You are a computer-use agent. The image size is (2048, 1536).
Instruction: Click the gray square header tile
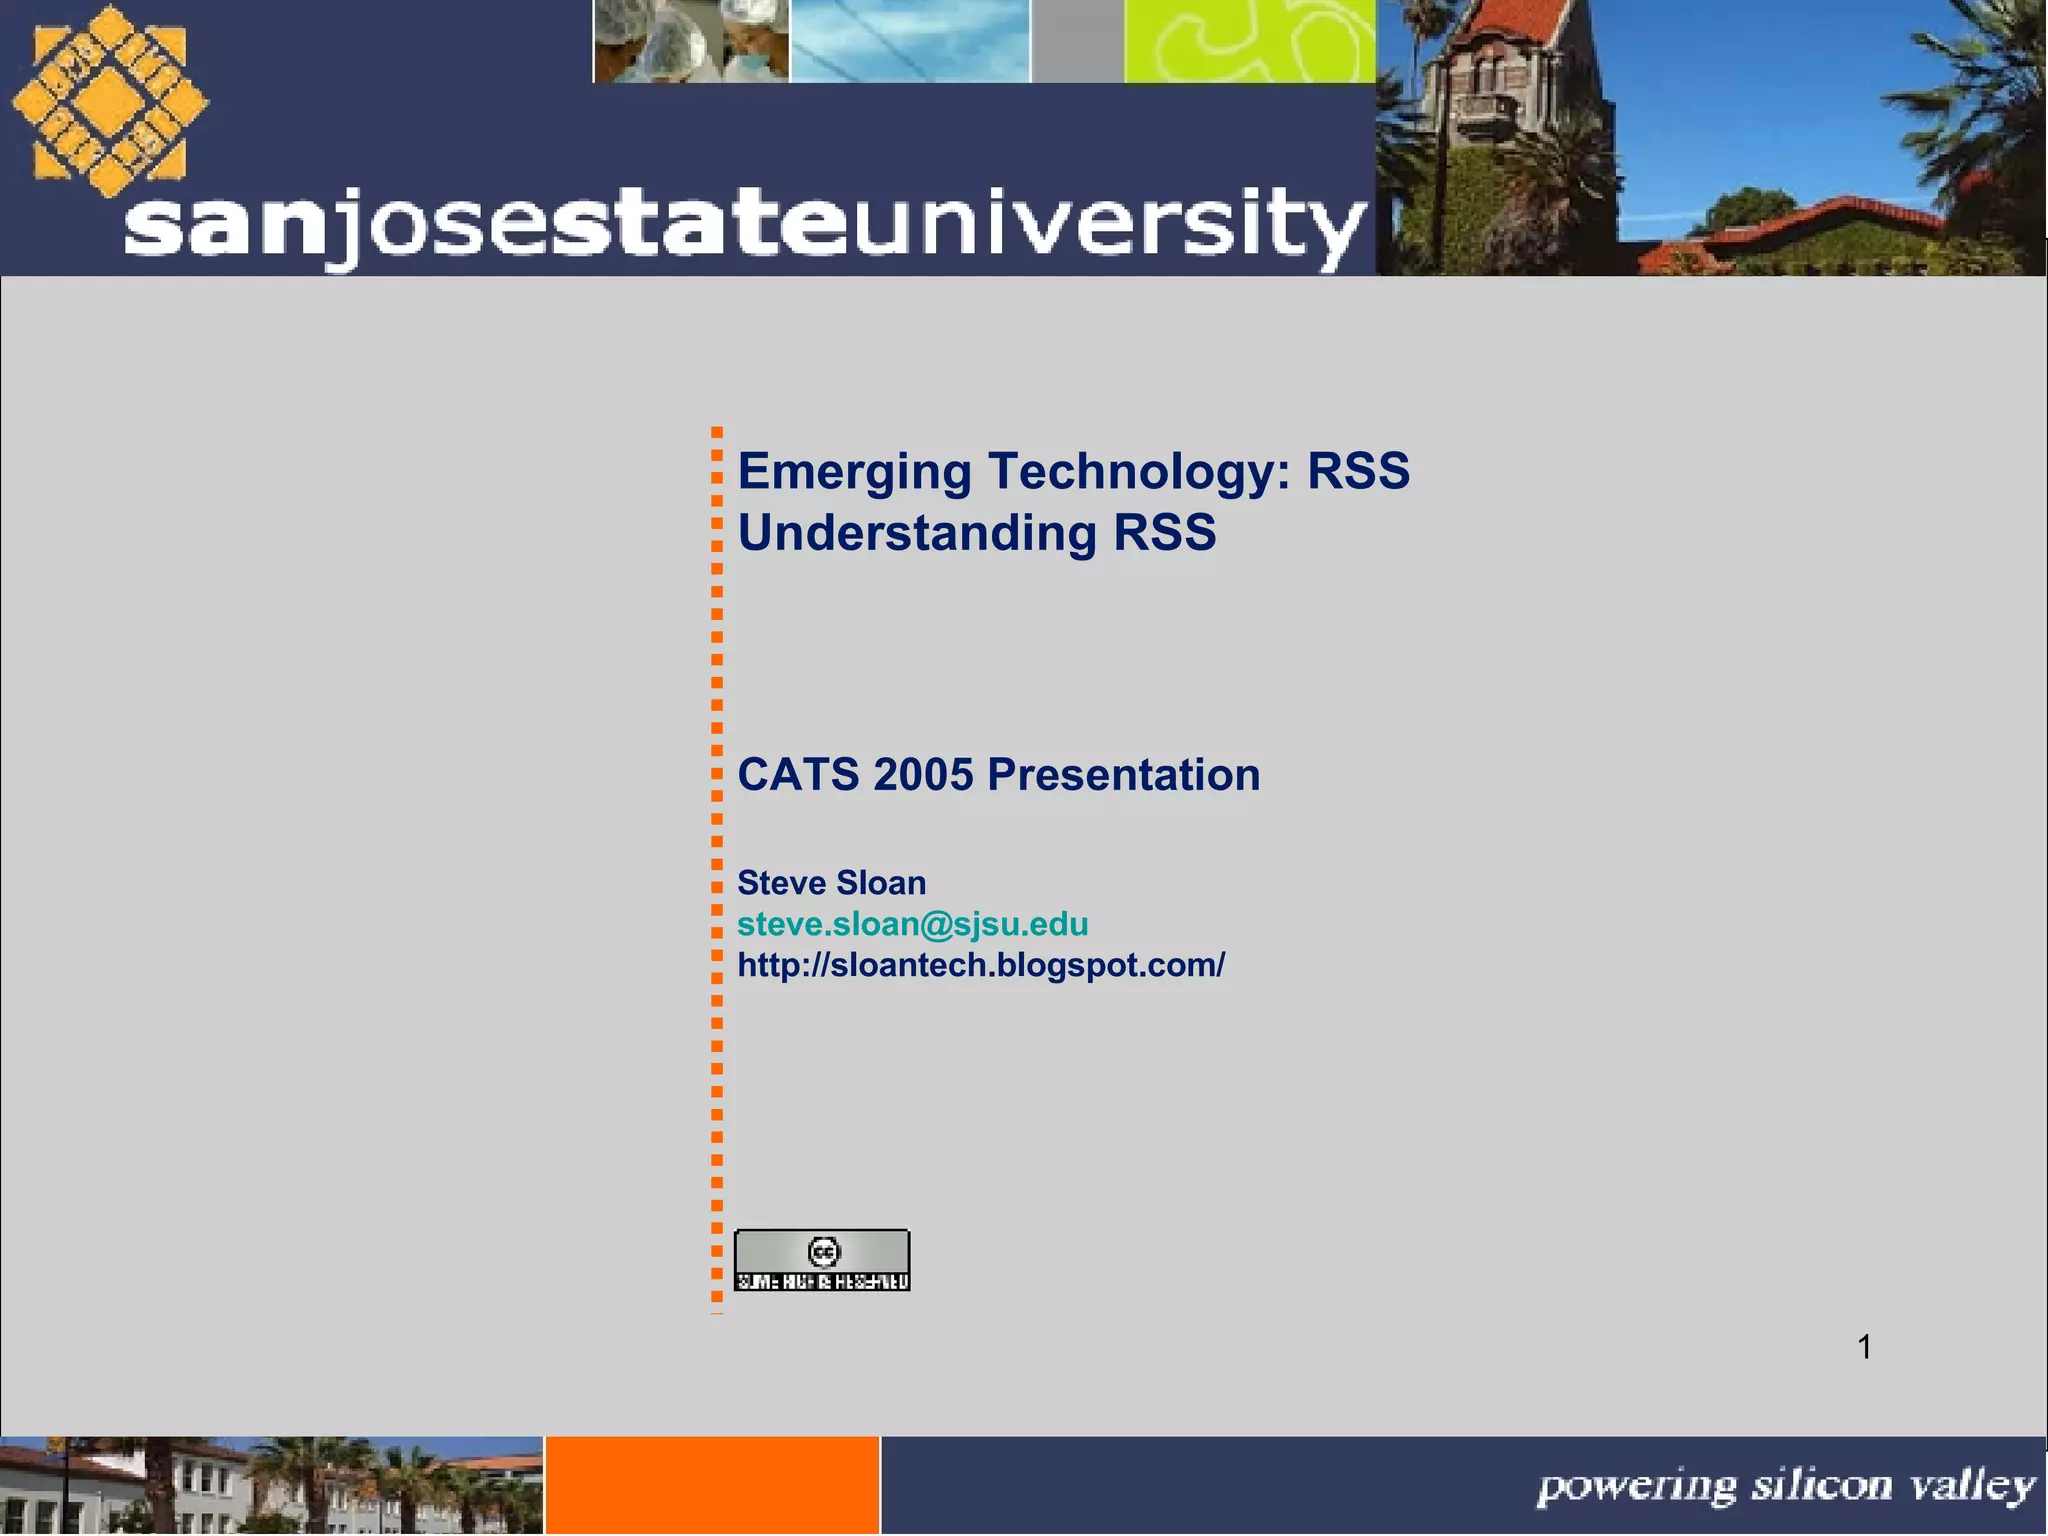[x=1077, y=41]
